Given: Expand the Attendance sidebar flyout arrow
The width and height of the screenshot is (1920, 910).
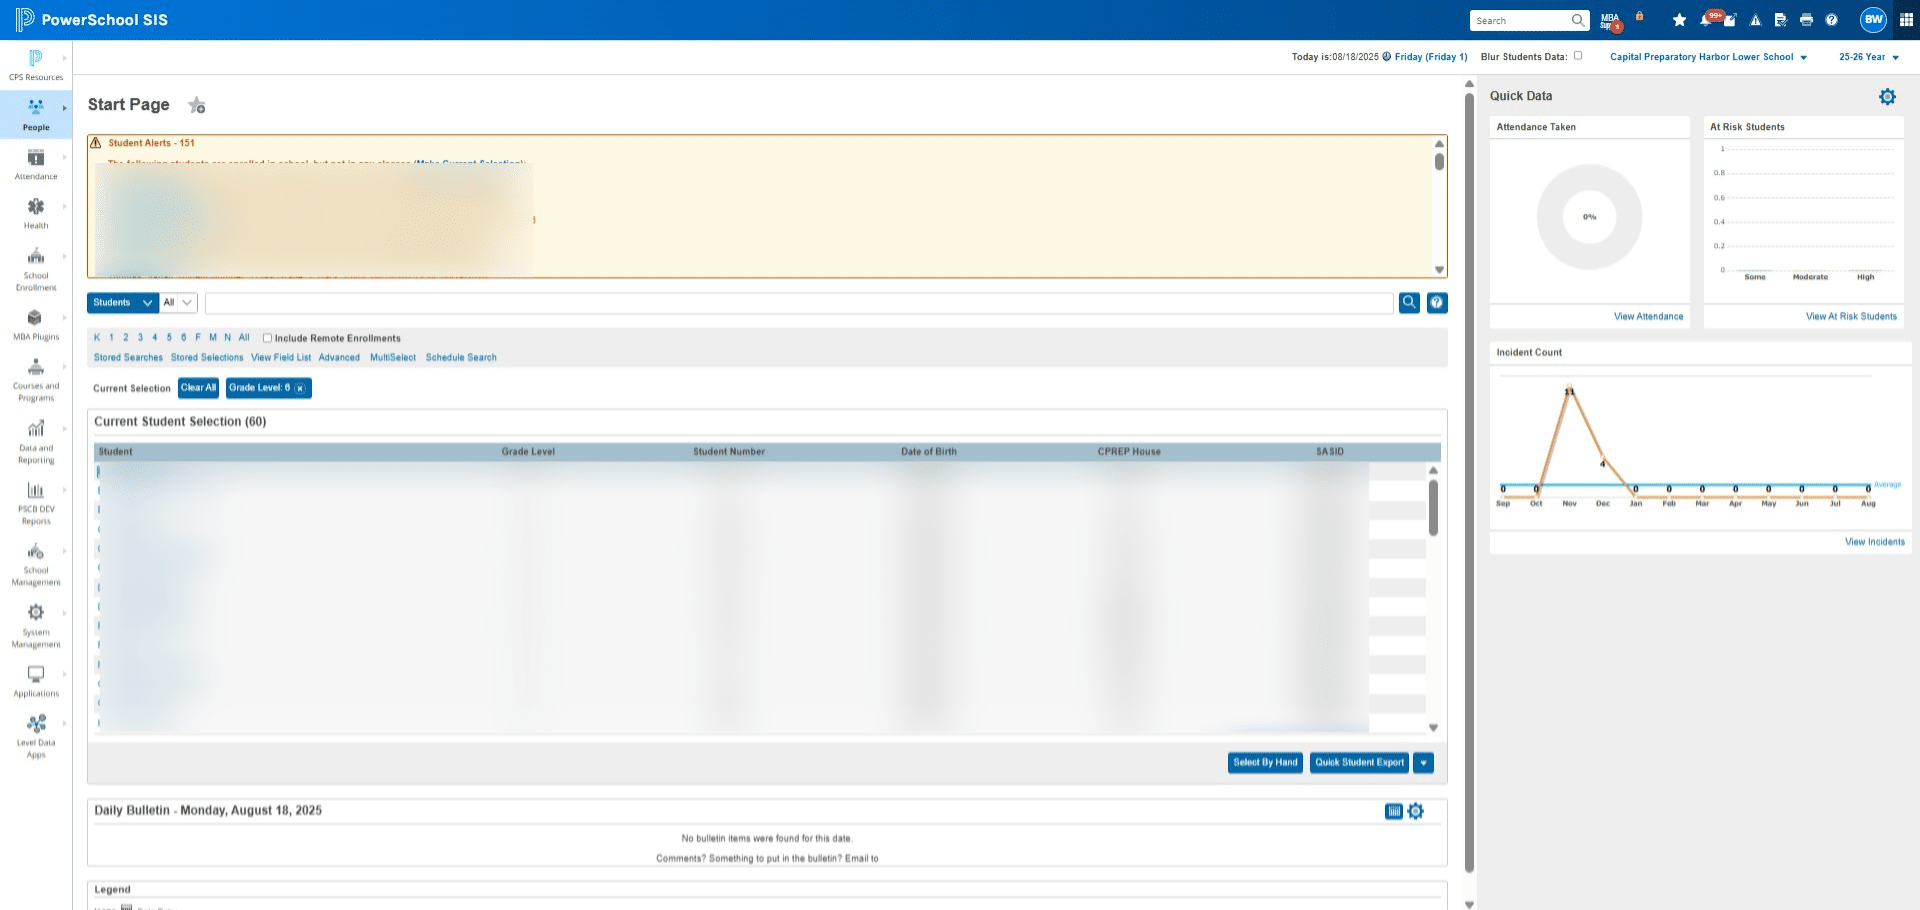Looking at the screenshot, I should [64, 157].
